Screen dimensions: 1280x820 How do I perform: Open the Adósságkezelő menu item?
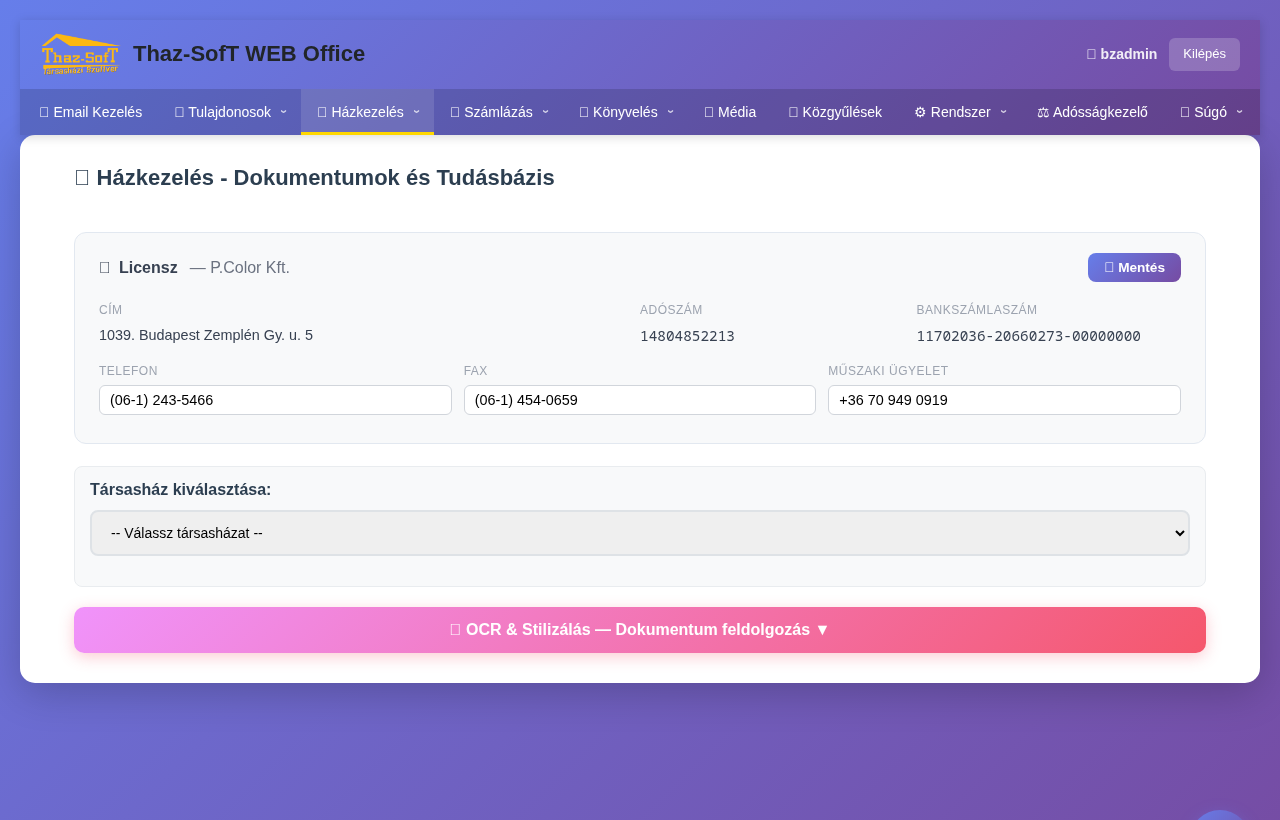(x=1092, y=112)
